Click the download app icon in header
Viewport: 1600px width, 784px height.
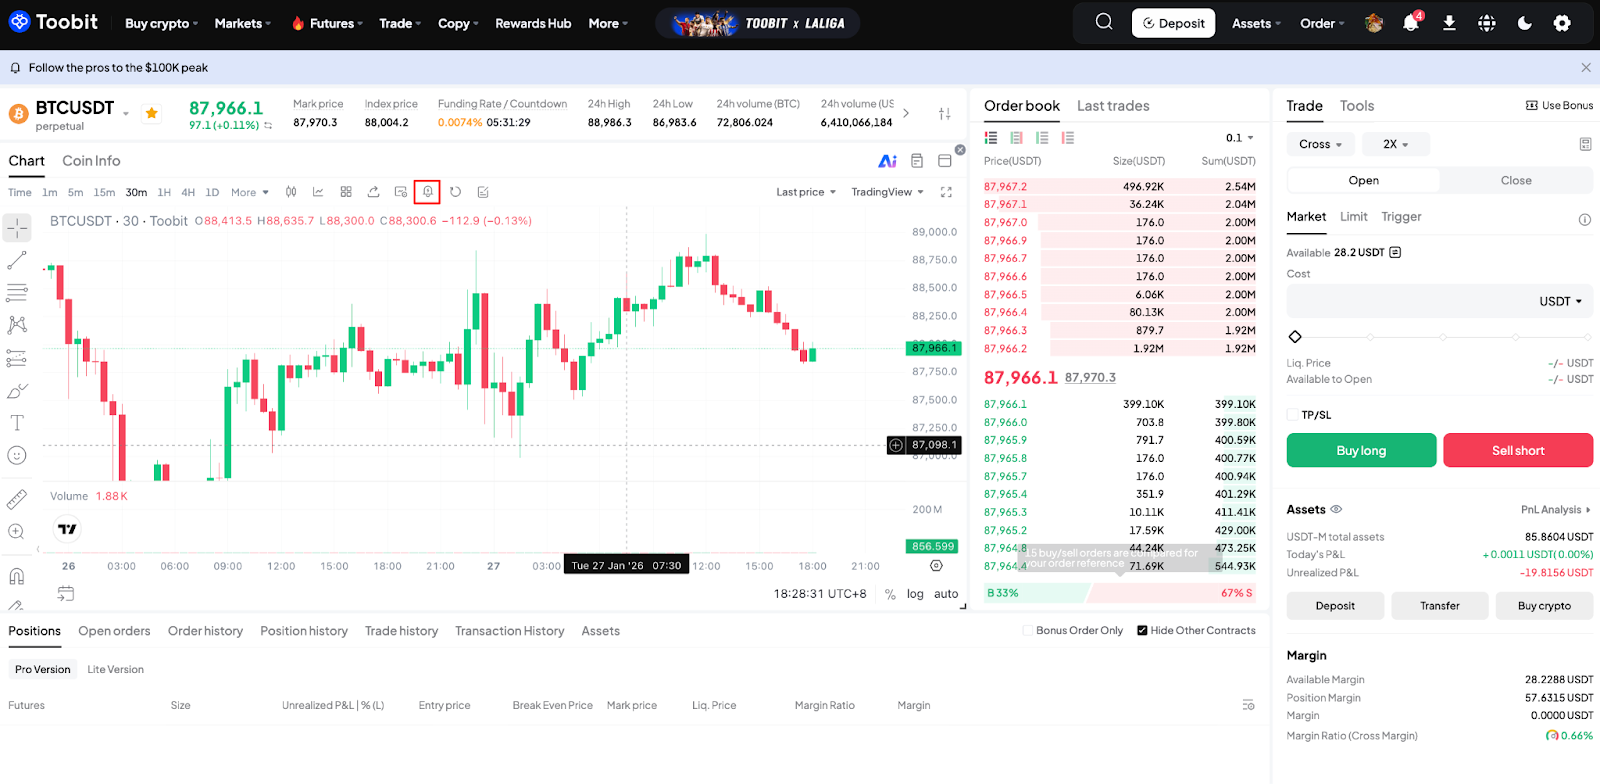click(1449, 23)
